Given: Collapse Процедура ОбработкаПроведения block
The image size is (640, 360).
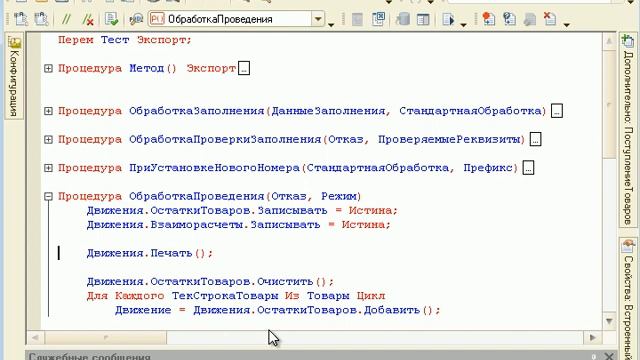Looking at the screenshot, I should click(48, 196).
